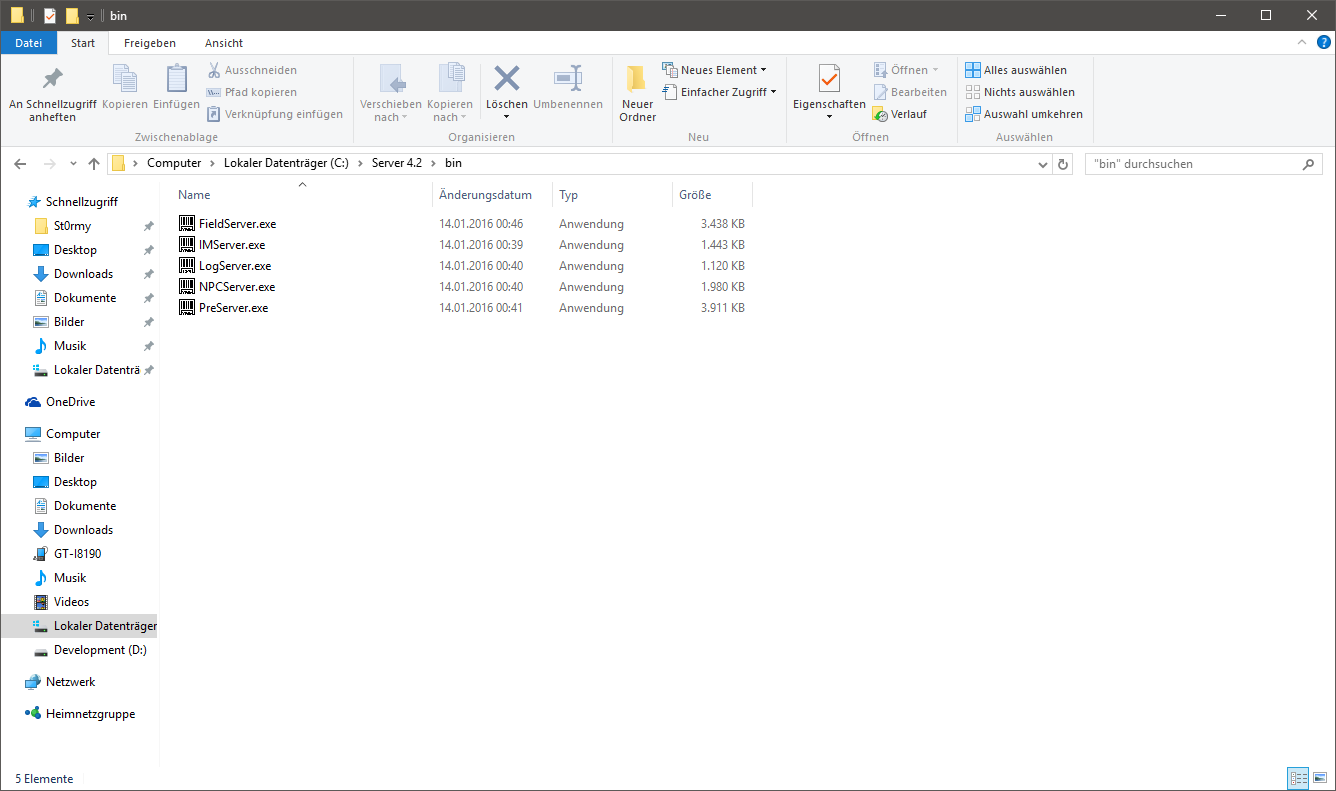
Task: Open the Datei menu tab
Action: [29, 43]
